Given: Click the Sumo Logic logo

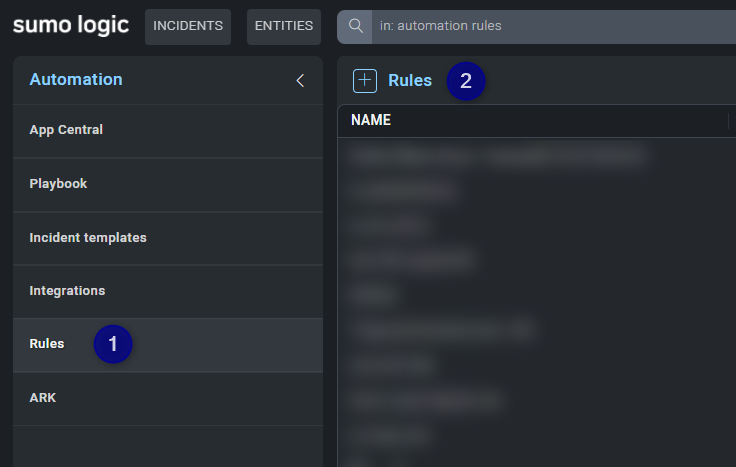Looking at the screenshot, I should click(70, 25).
